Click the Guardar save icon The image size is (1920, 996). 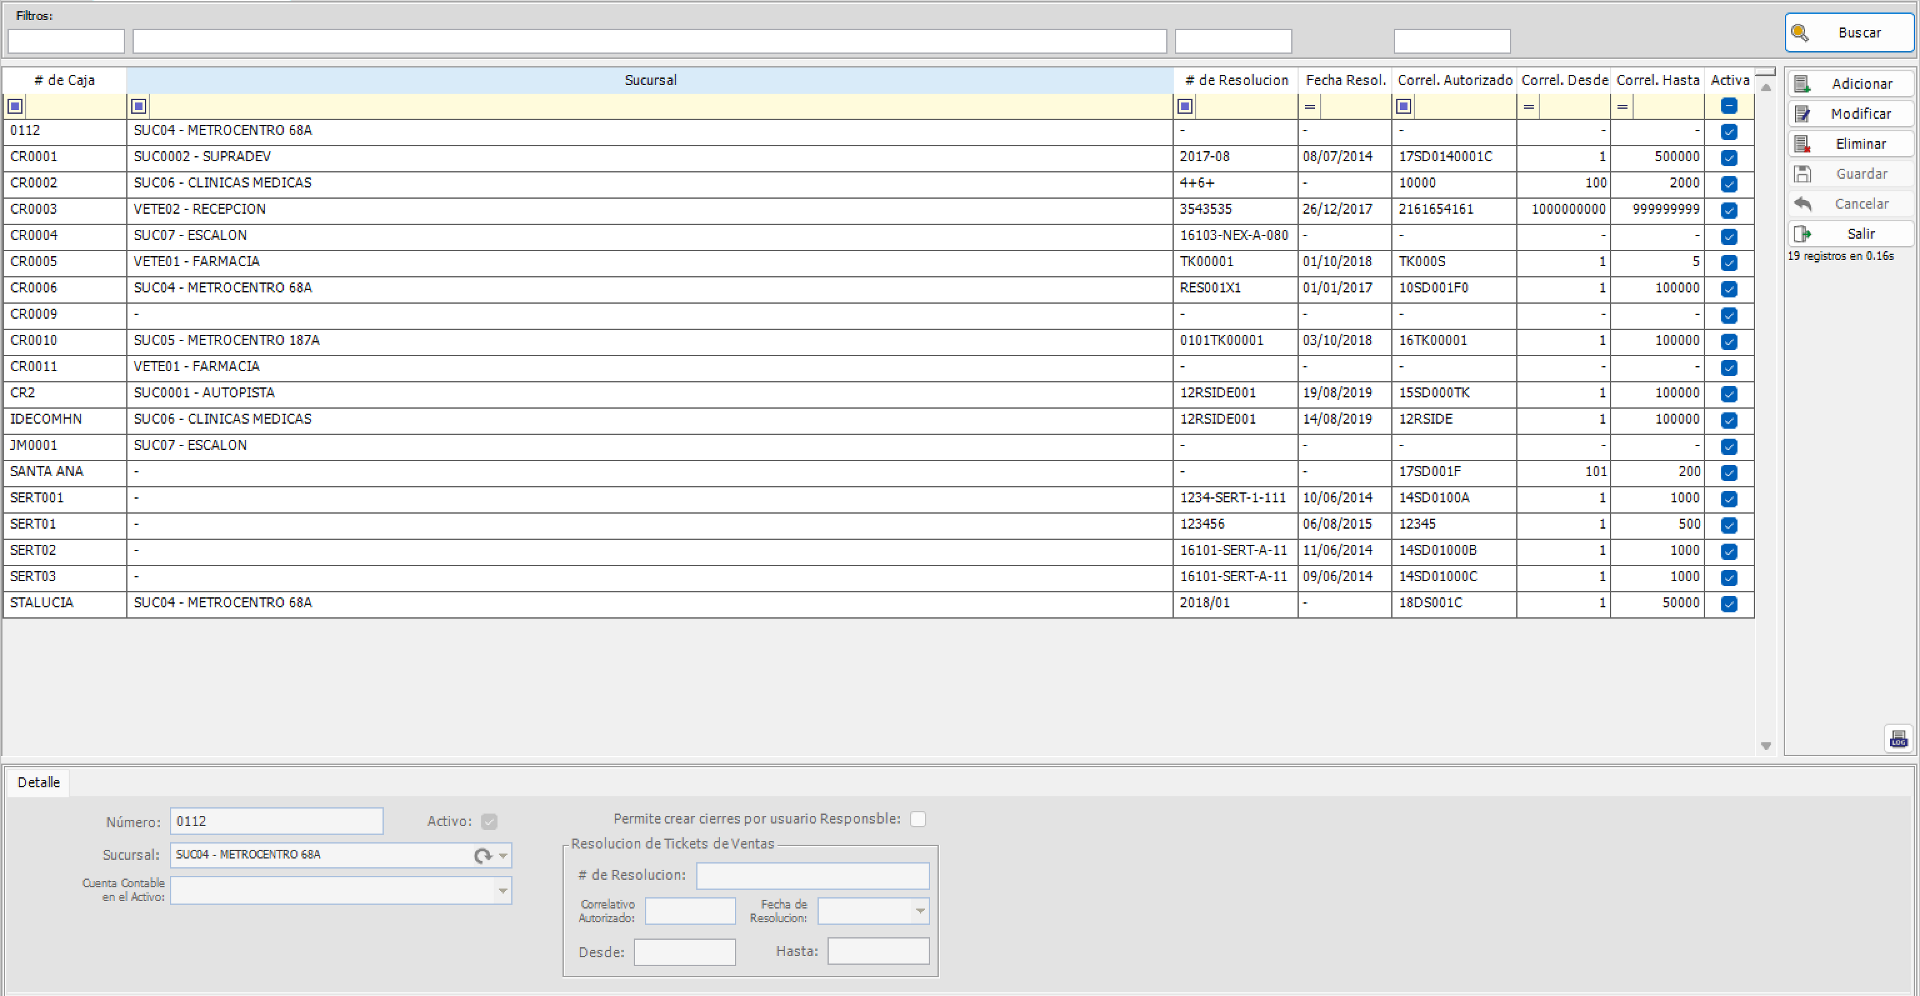coord(1804,173)
